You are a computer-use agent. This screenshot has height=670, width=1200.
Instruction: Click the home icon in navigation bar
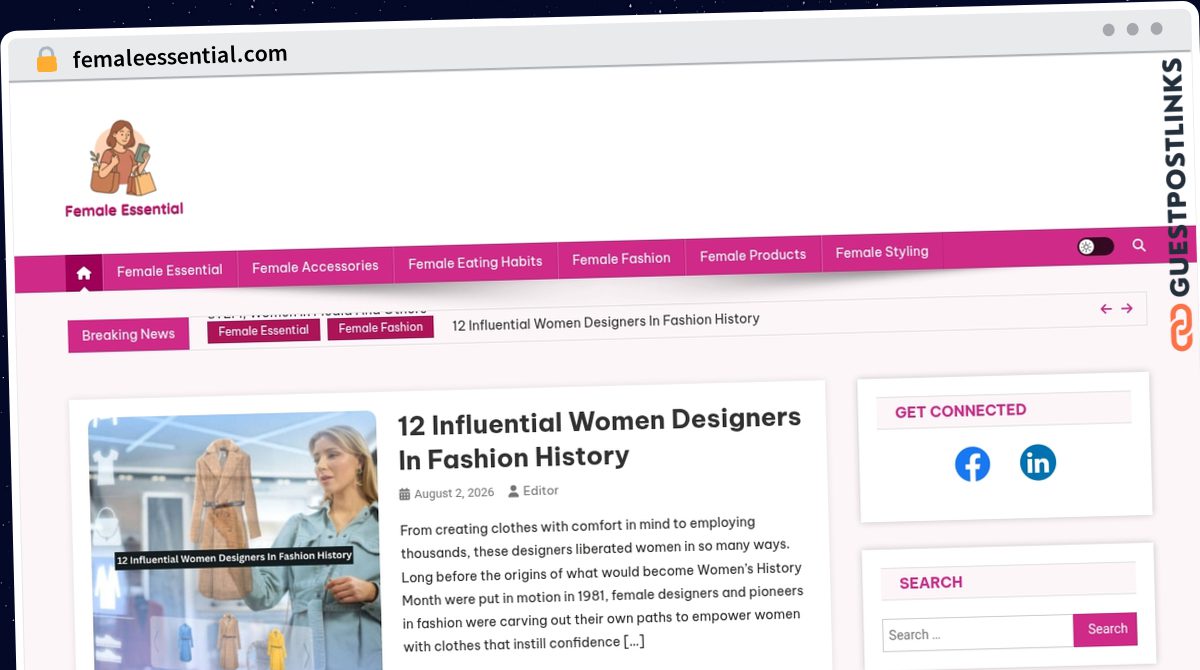click(84, 273)
